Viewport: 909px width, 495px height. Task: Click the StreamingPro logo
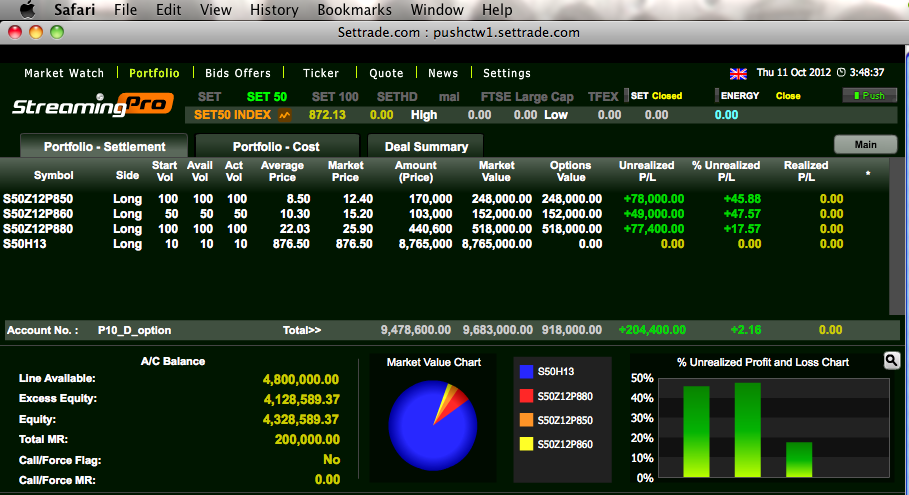93,104
